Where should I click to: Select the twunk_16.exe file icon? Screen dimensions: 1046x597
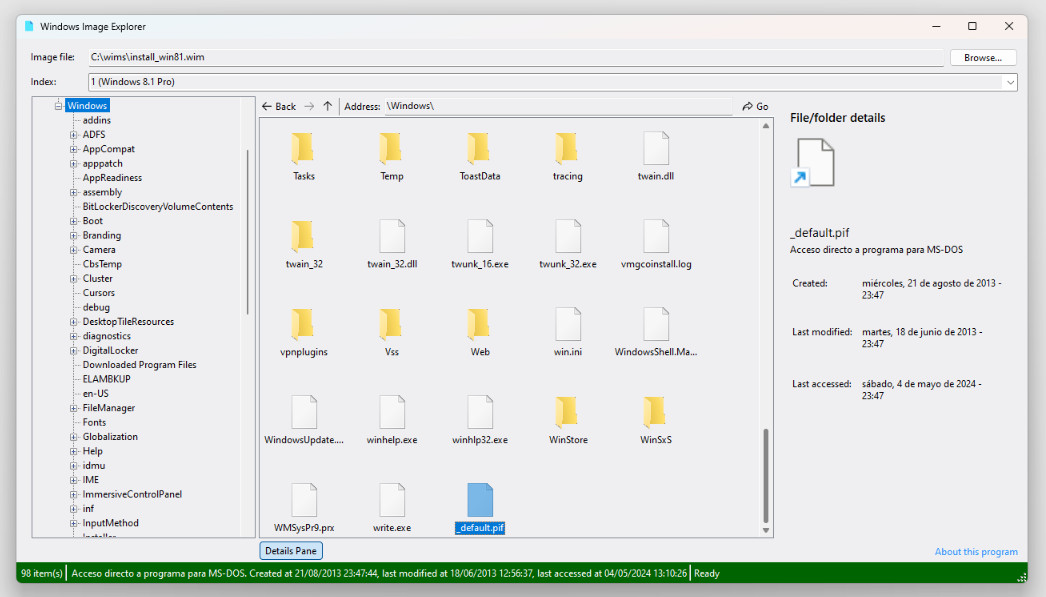[480, 235]
